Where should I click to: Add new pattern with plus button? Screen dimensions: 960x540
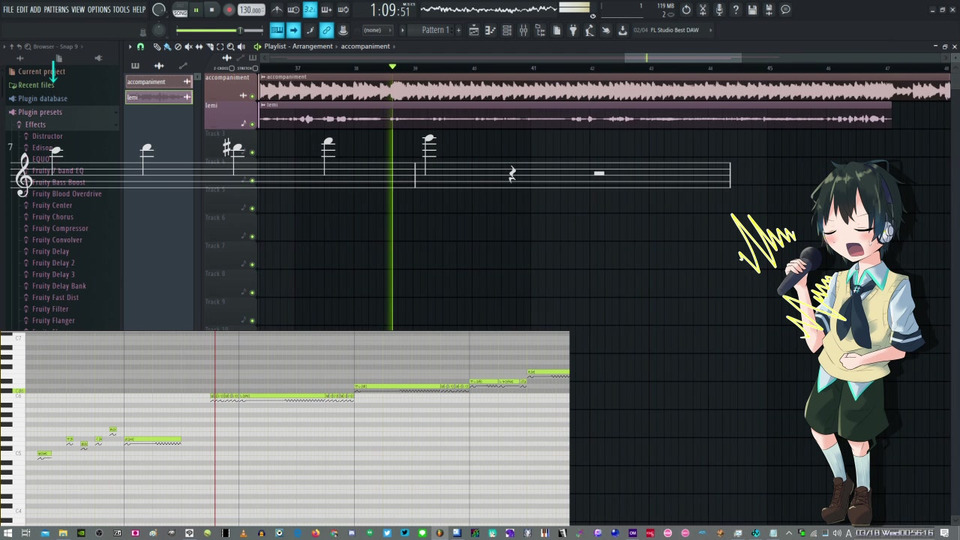pos(459,30)
